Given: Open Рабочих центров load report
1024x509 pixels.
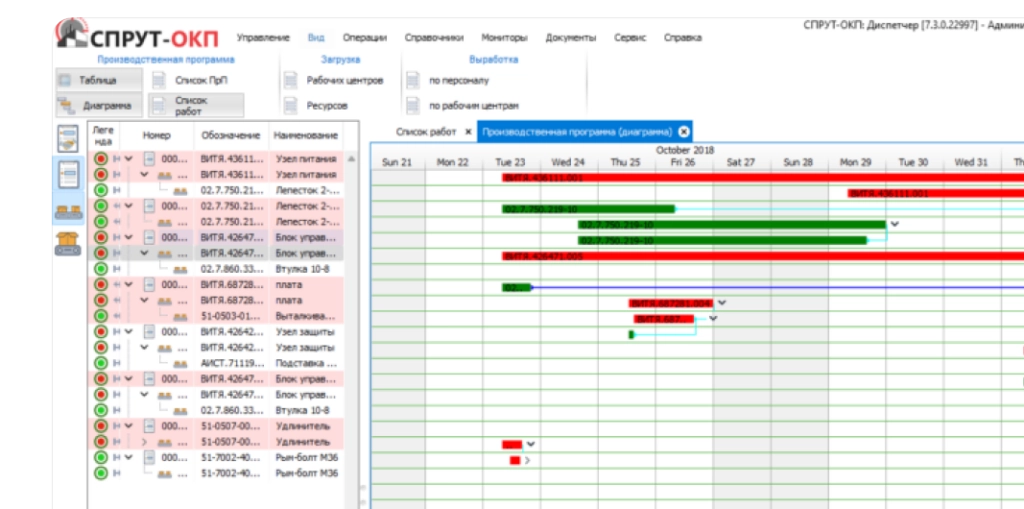Looking at the screenshot, I should tap(290, 80).
